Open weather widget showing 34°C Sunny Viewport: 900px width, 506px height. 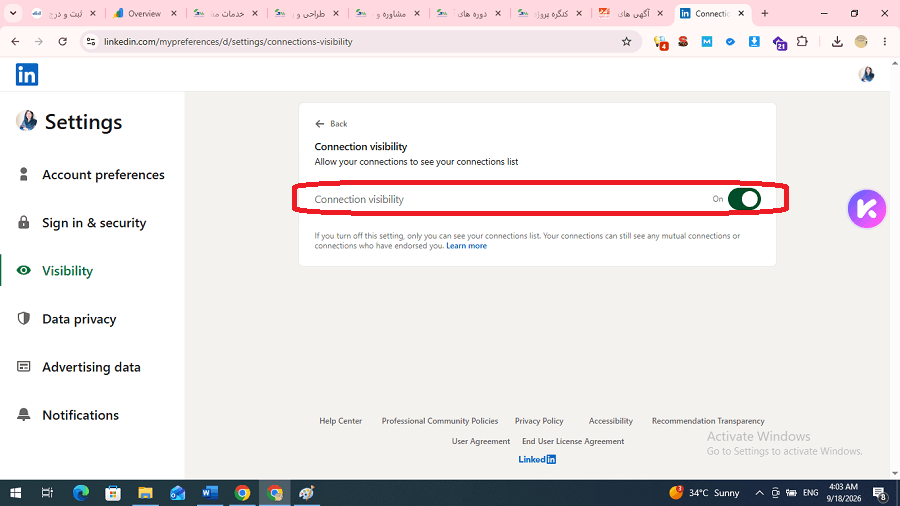704,493
